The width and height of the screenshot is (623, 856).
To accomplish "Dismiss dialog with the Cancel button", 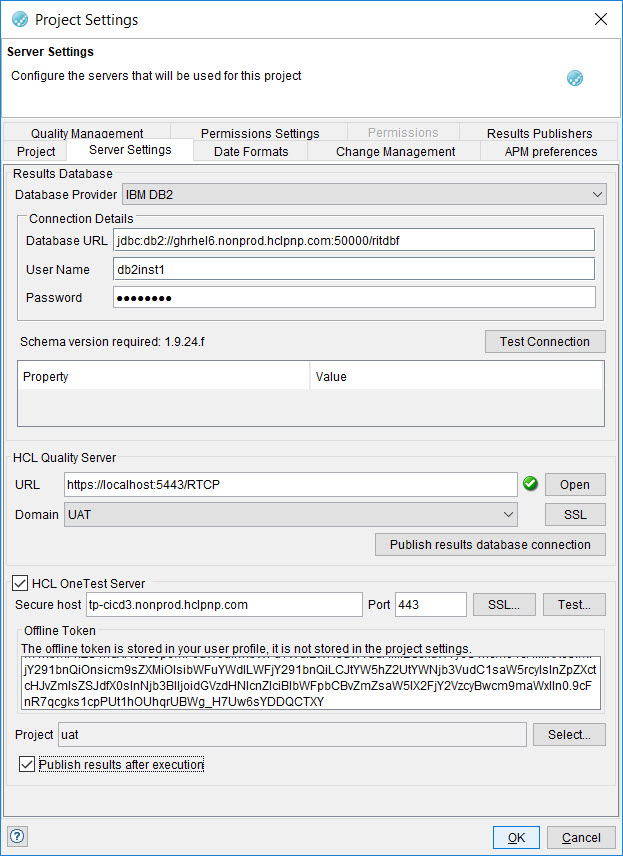I will (581, 837).
